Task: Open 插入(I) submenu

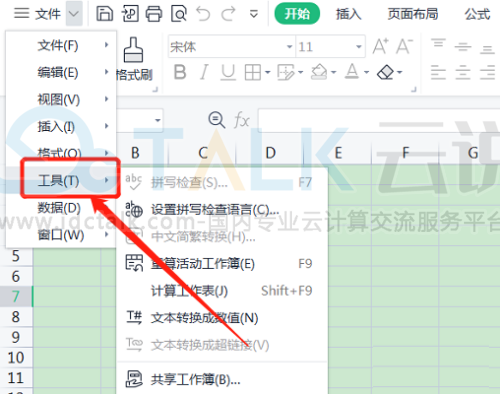Action: (61, 126)
